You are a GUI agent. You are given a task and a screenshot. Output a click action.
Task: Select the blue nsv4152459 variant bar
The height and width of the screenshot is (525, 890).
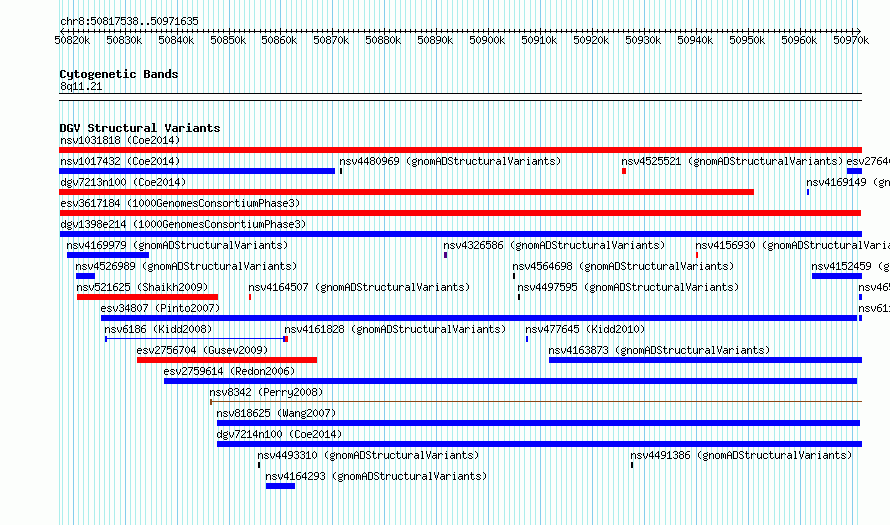pos(837,276)
